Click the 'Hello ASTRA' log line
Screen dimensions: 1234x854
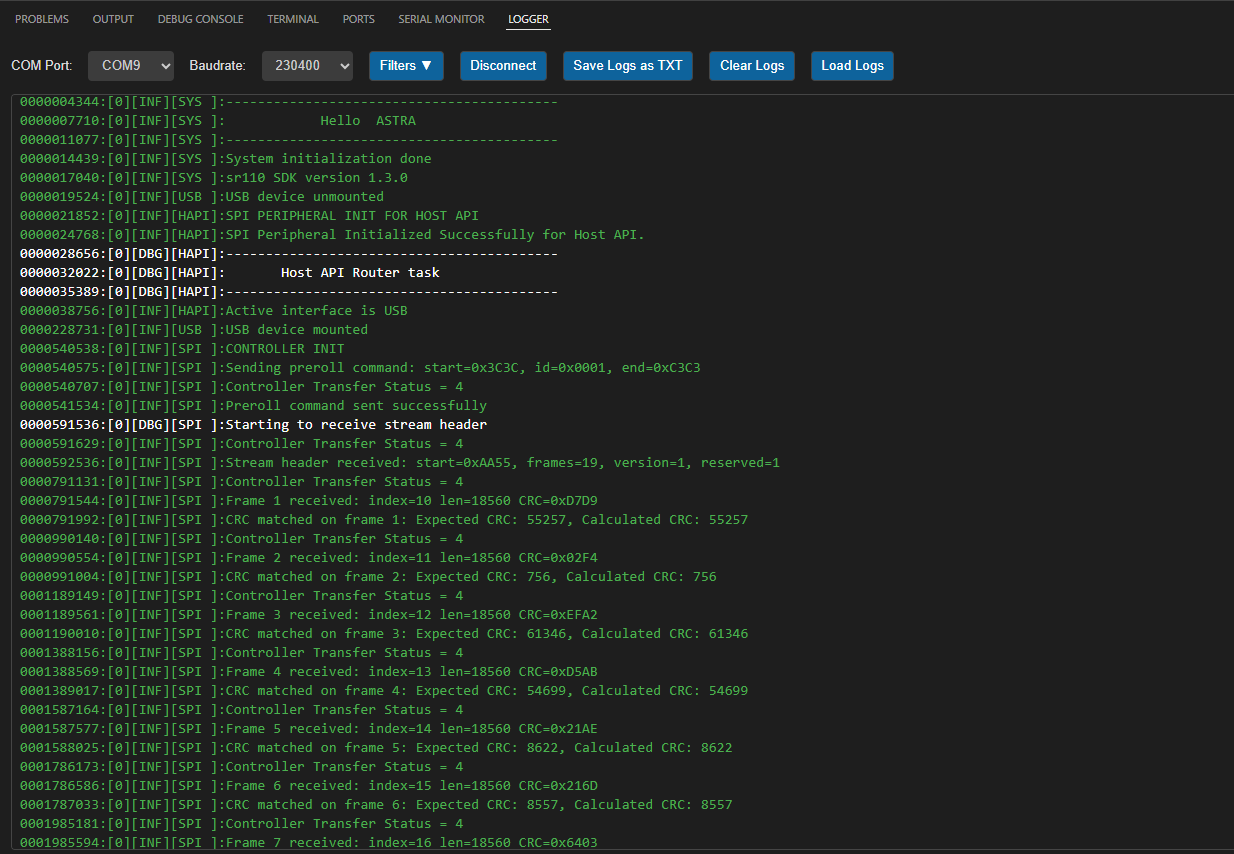(x=218, y=121)
